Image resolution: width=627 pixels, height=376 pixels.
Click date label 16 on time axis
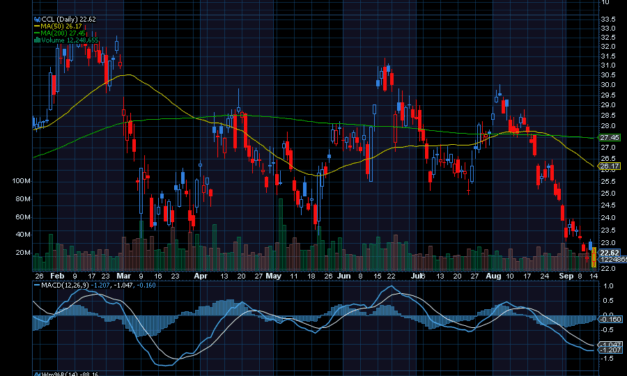158,276
